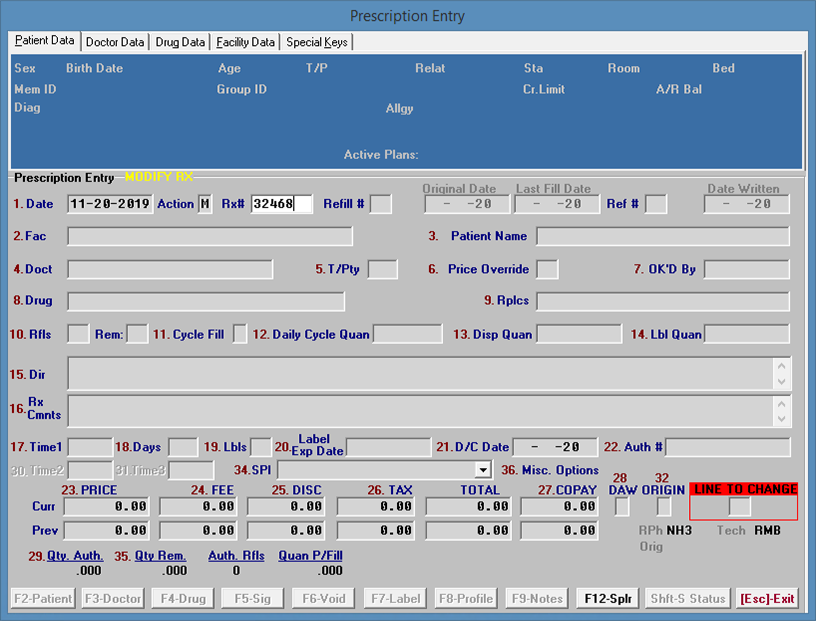The image size is (816, 621).
Task: Open the Special Keys tab
Action: click(x=316, y=42)
